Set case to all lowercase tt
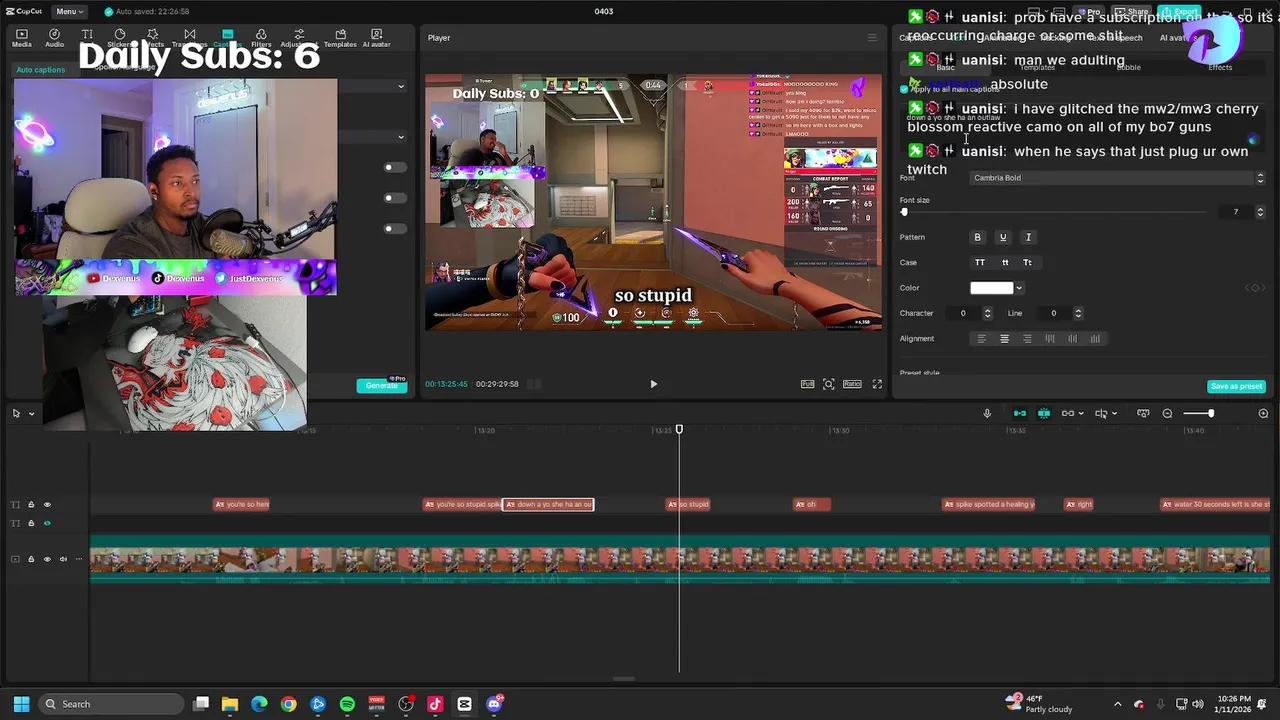This screenshot has height=720, width=1280. point(1004,262)
